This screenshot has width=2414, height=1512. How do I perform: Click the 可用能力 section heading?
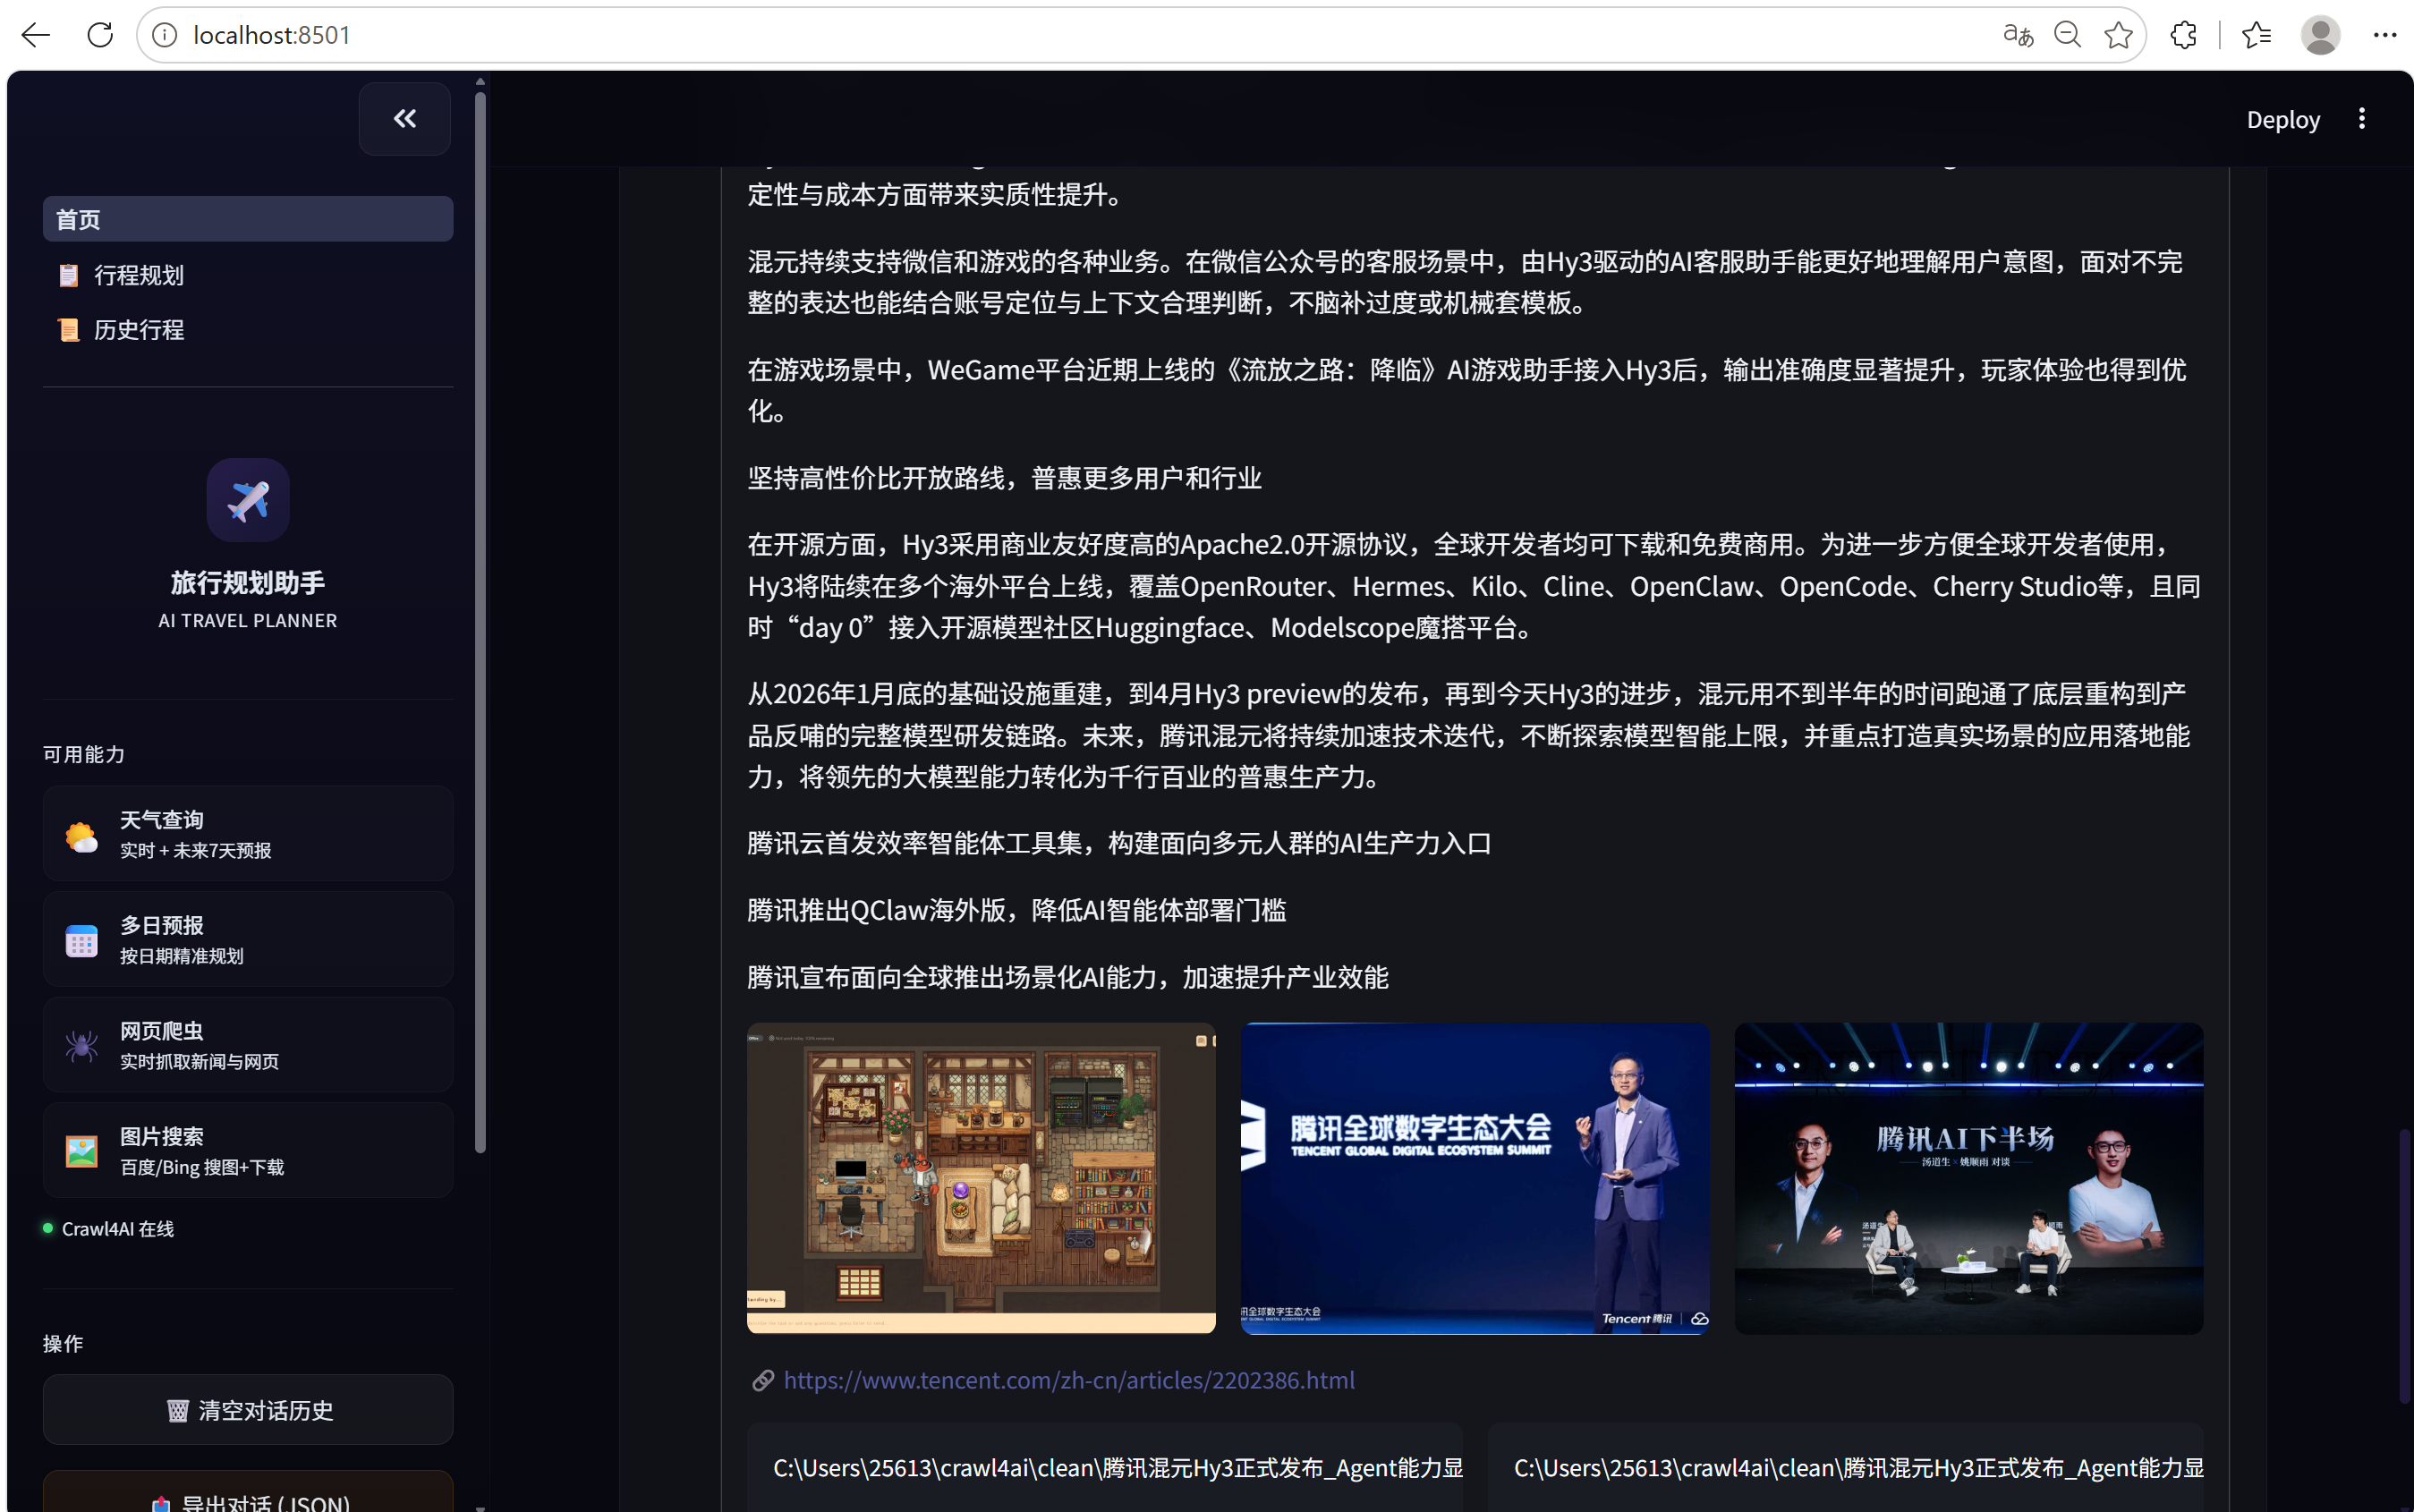(84, 755)
